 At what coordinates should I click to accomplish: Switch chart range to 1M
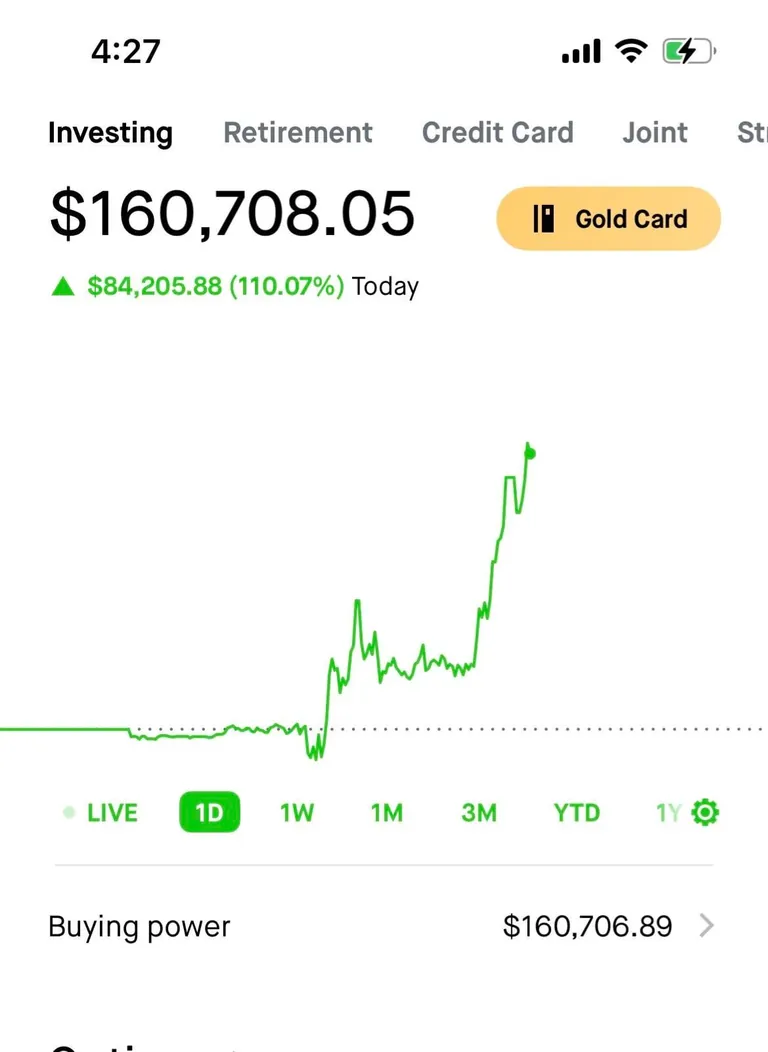click(x=386, y=812)
